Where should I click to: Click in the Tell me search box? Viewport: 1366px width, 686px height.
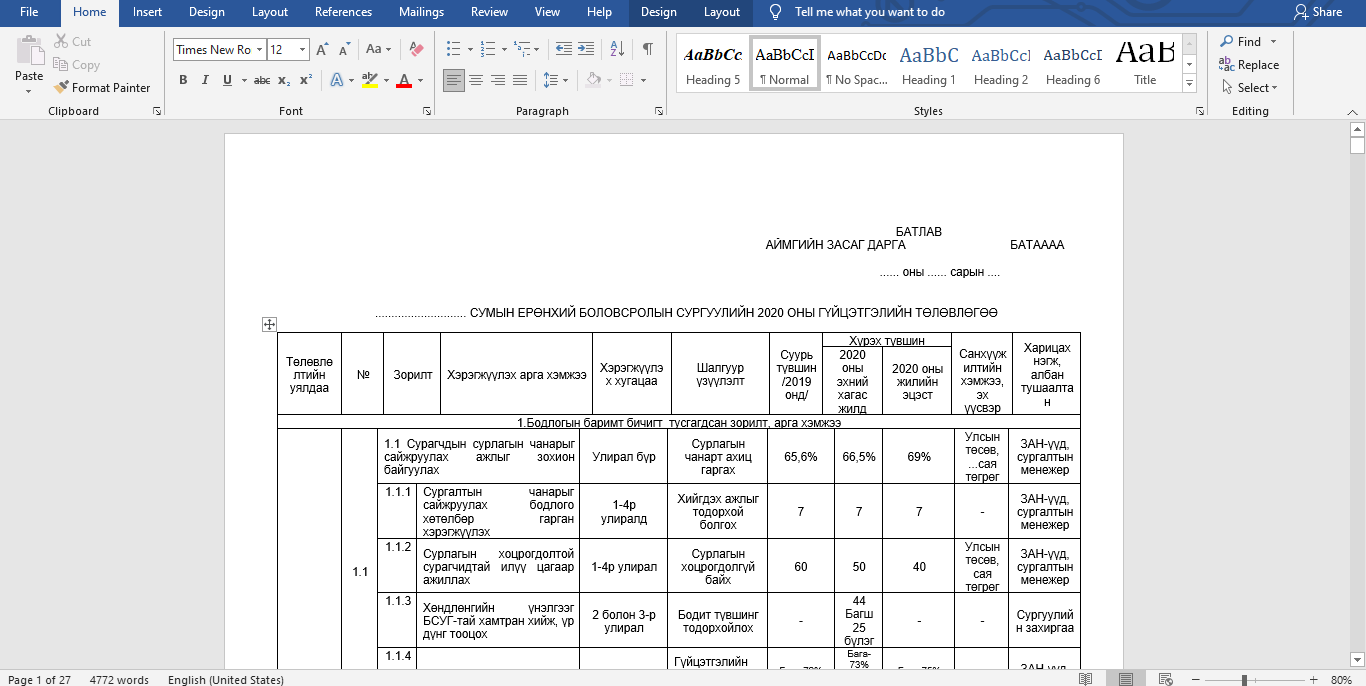click(x=869, y=12)
